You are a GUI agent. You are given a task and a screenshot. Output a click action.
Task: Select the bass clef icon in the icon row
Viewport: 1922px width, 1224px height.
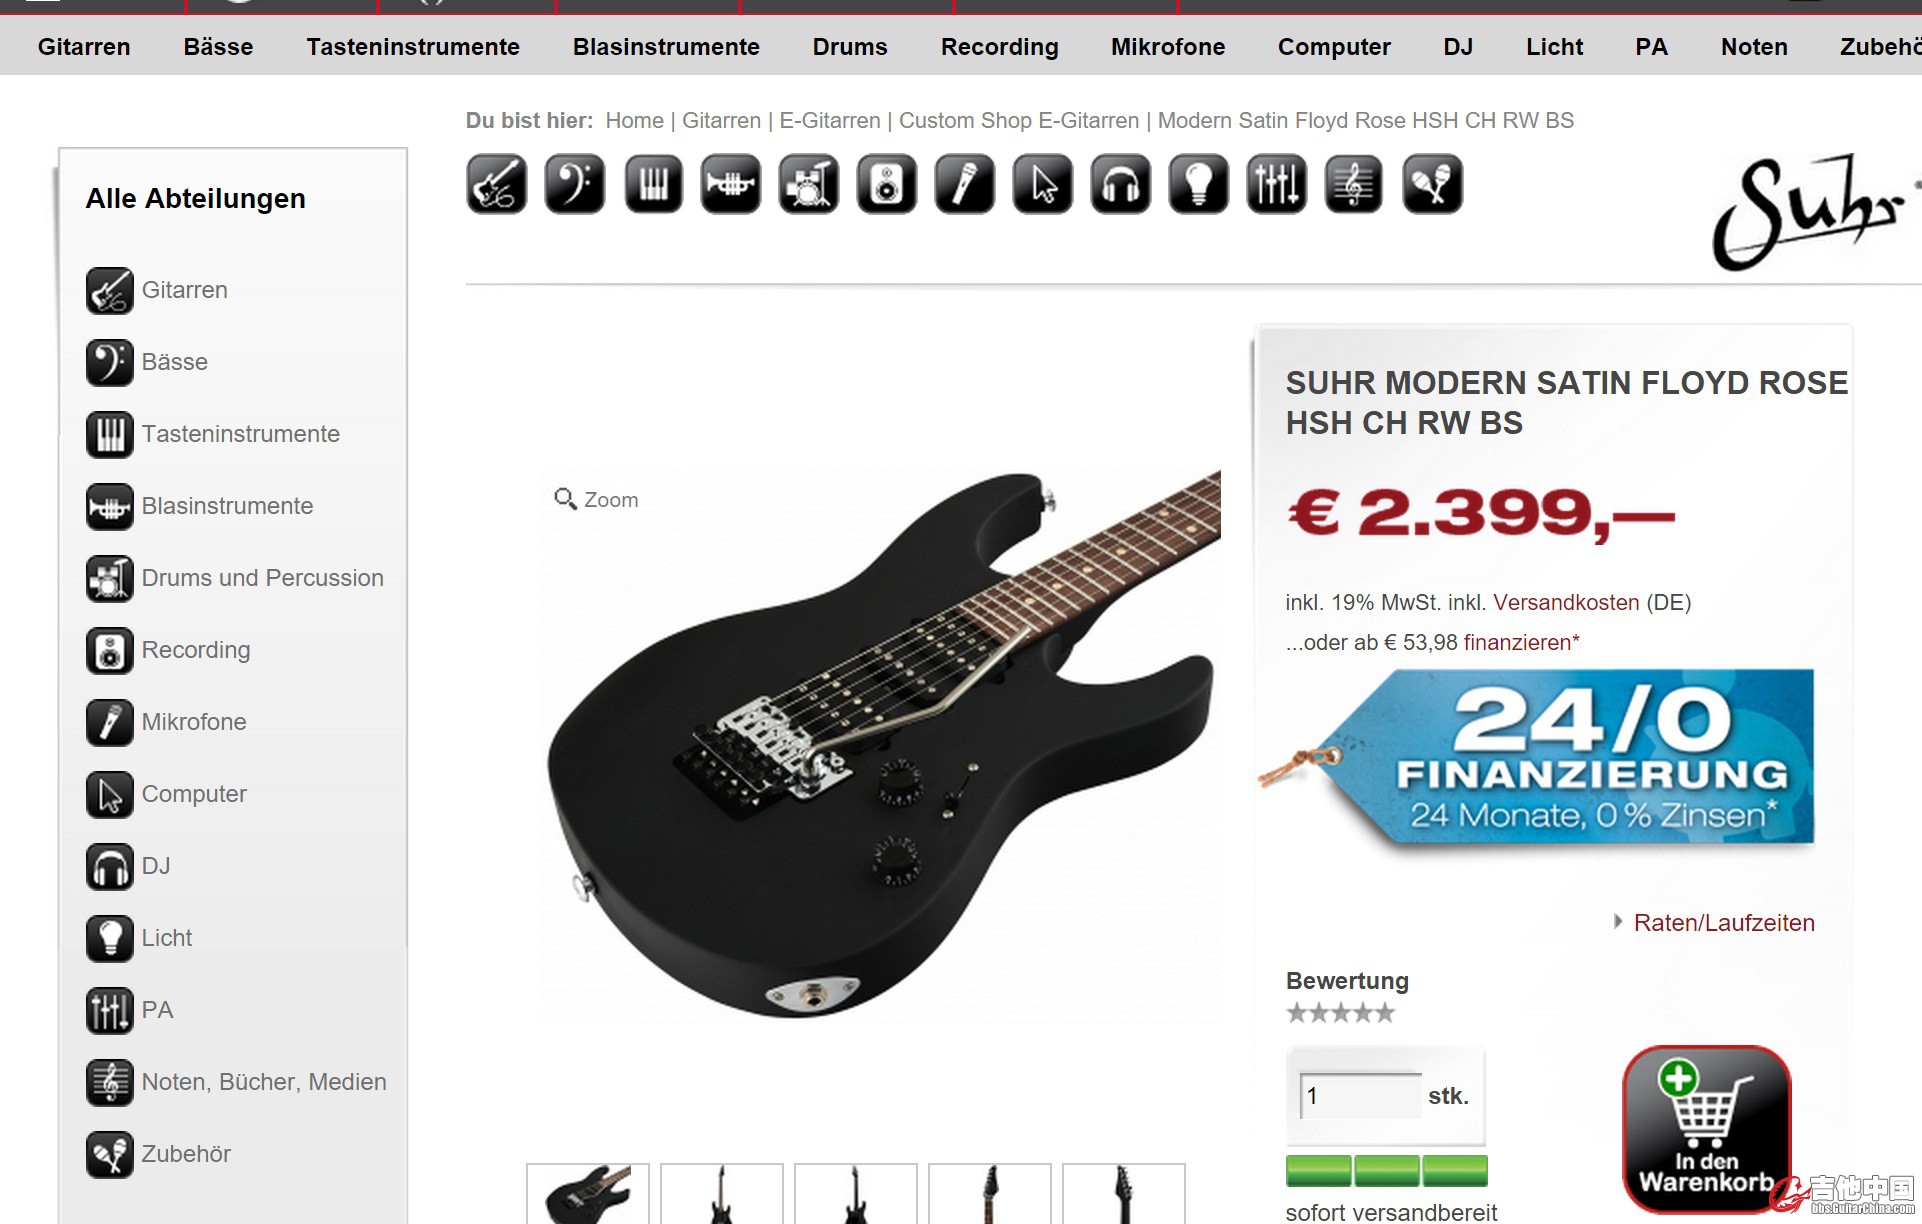(574, 184)
